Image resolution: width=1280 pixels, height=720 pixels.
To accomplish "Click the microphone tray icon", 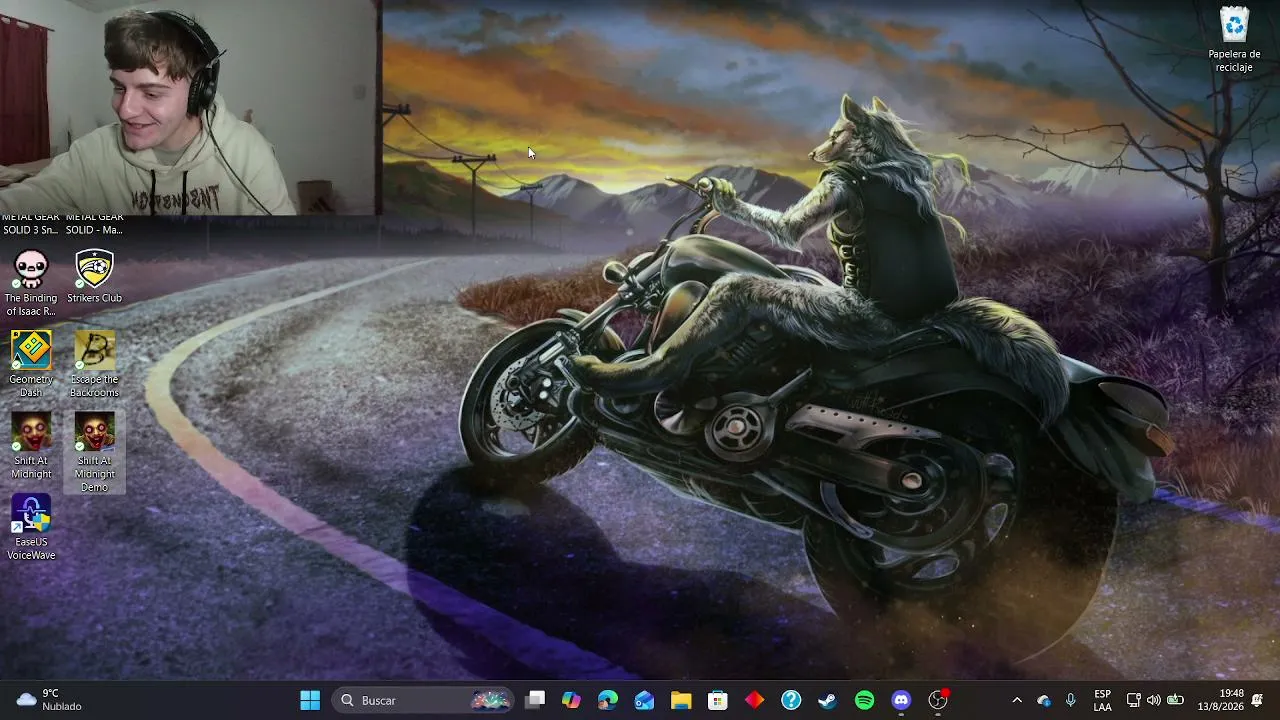I will 1070,700.
